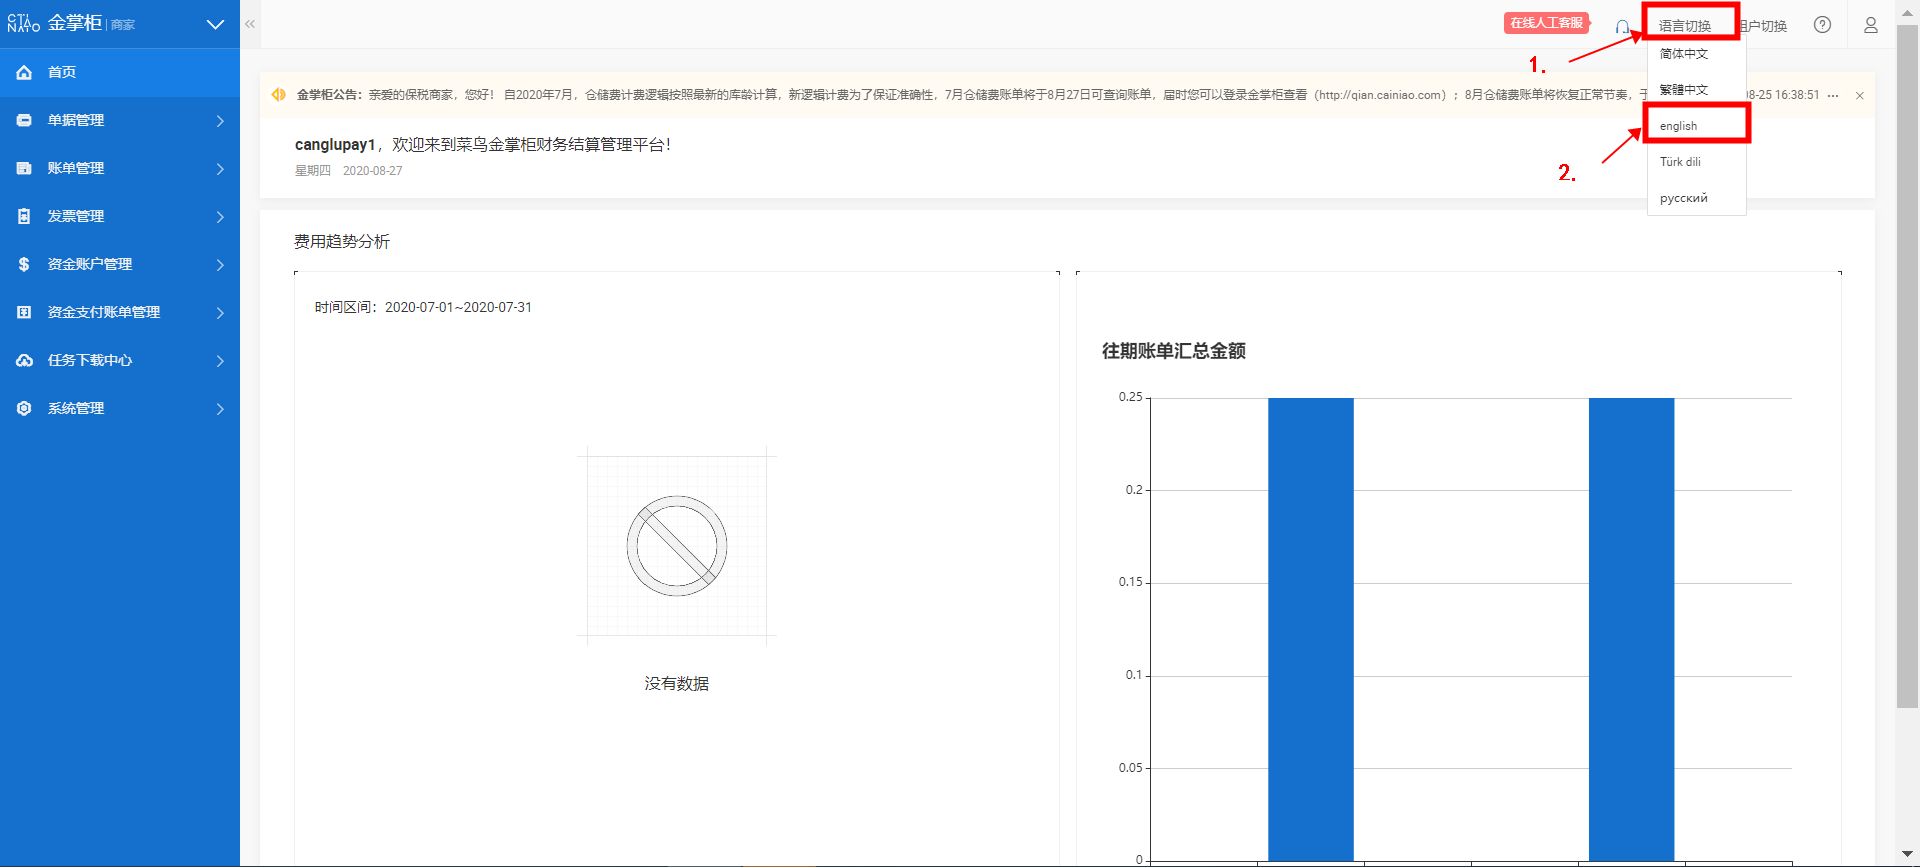Click the cloud icon for 任务下载中心
The width and height of the screenshot is (1920, 867).
[x=25, y=360]
